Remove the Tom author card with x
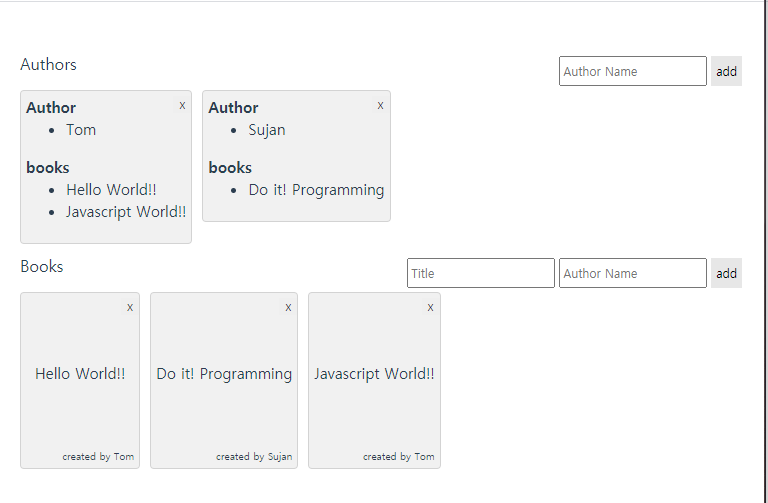The height and width of the screenshot is (503, 768). tap(182, 105)
